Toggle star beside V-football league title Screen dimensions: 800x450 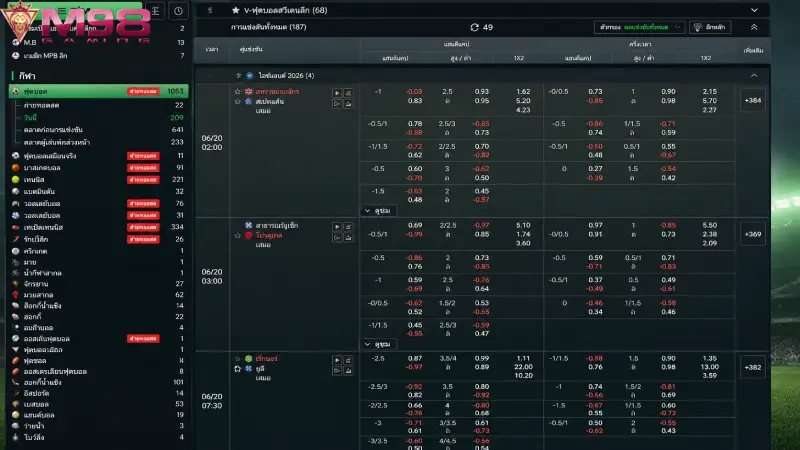pyautogui.click(x=235, y=10)
